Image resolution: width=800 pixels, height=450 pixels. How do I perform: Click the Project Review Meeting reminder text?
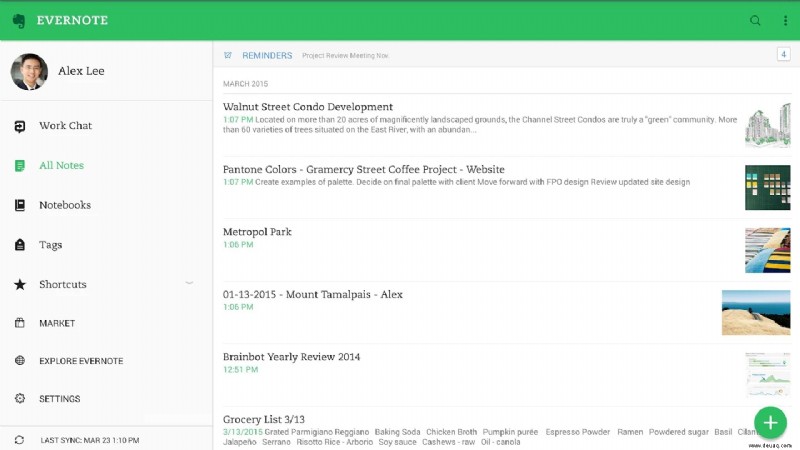(x=345, y=55)
